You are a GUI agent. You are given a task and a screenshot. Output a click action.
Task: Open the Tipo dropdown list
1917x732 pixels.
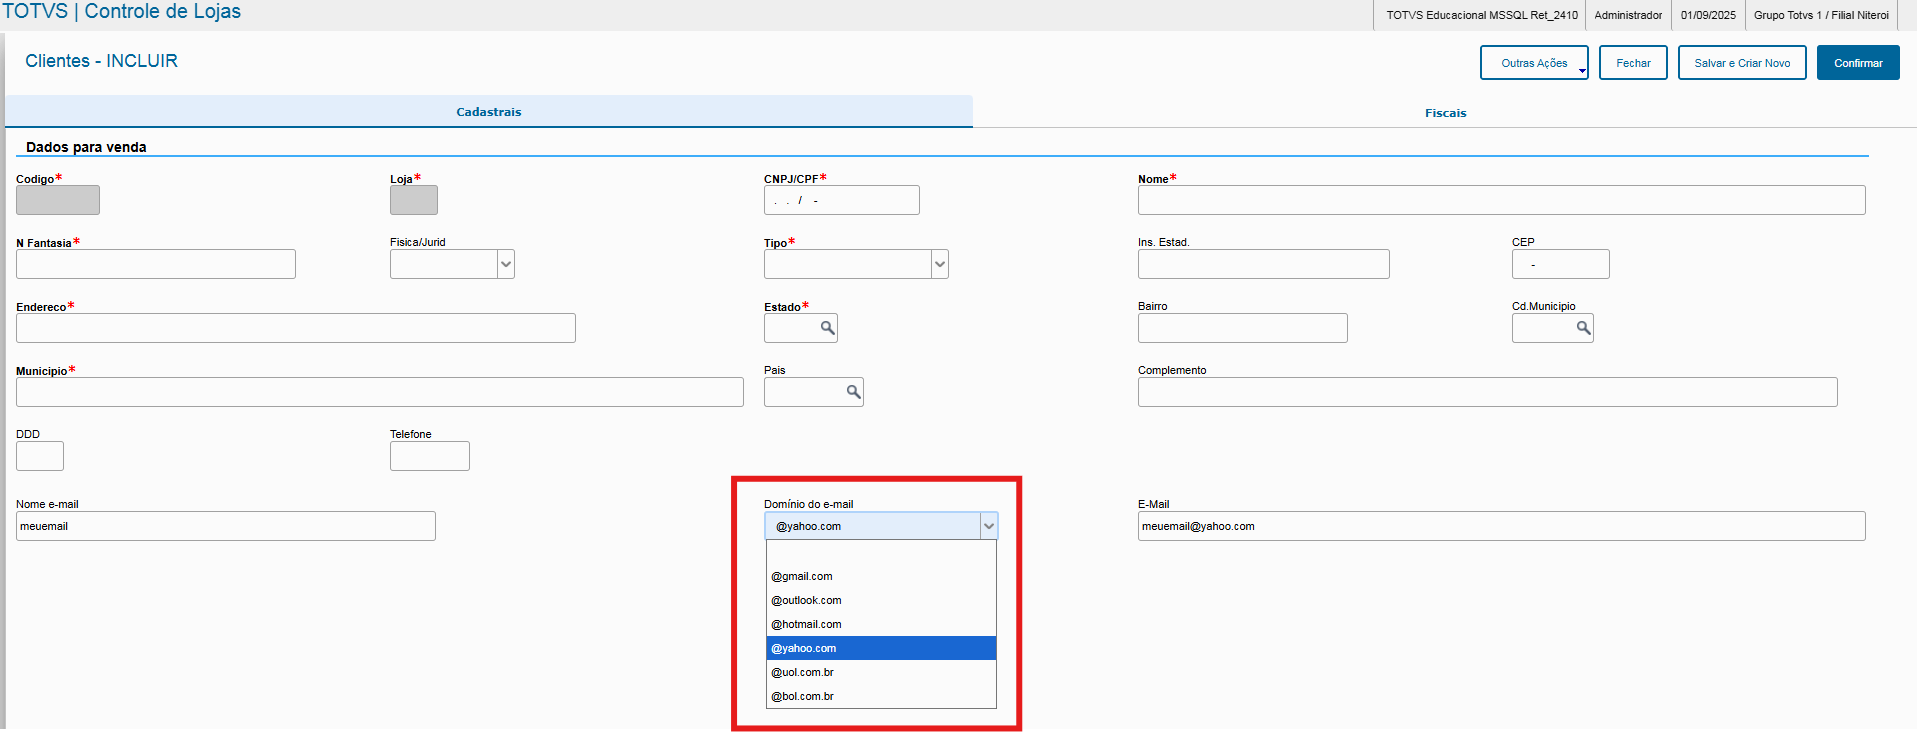pos(940,264)
